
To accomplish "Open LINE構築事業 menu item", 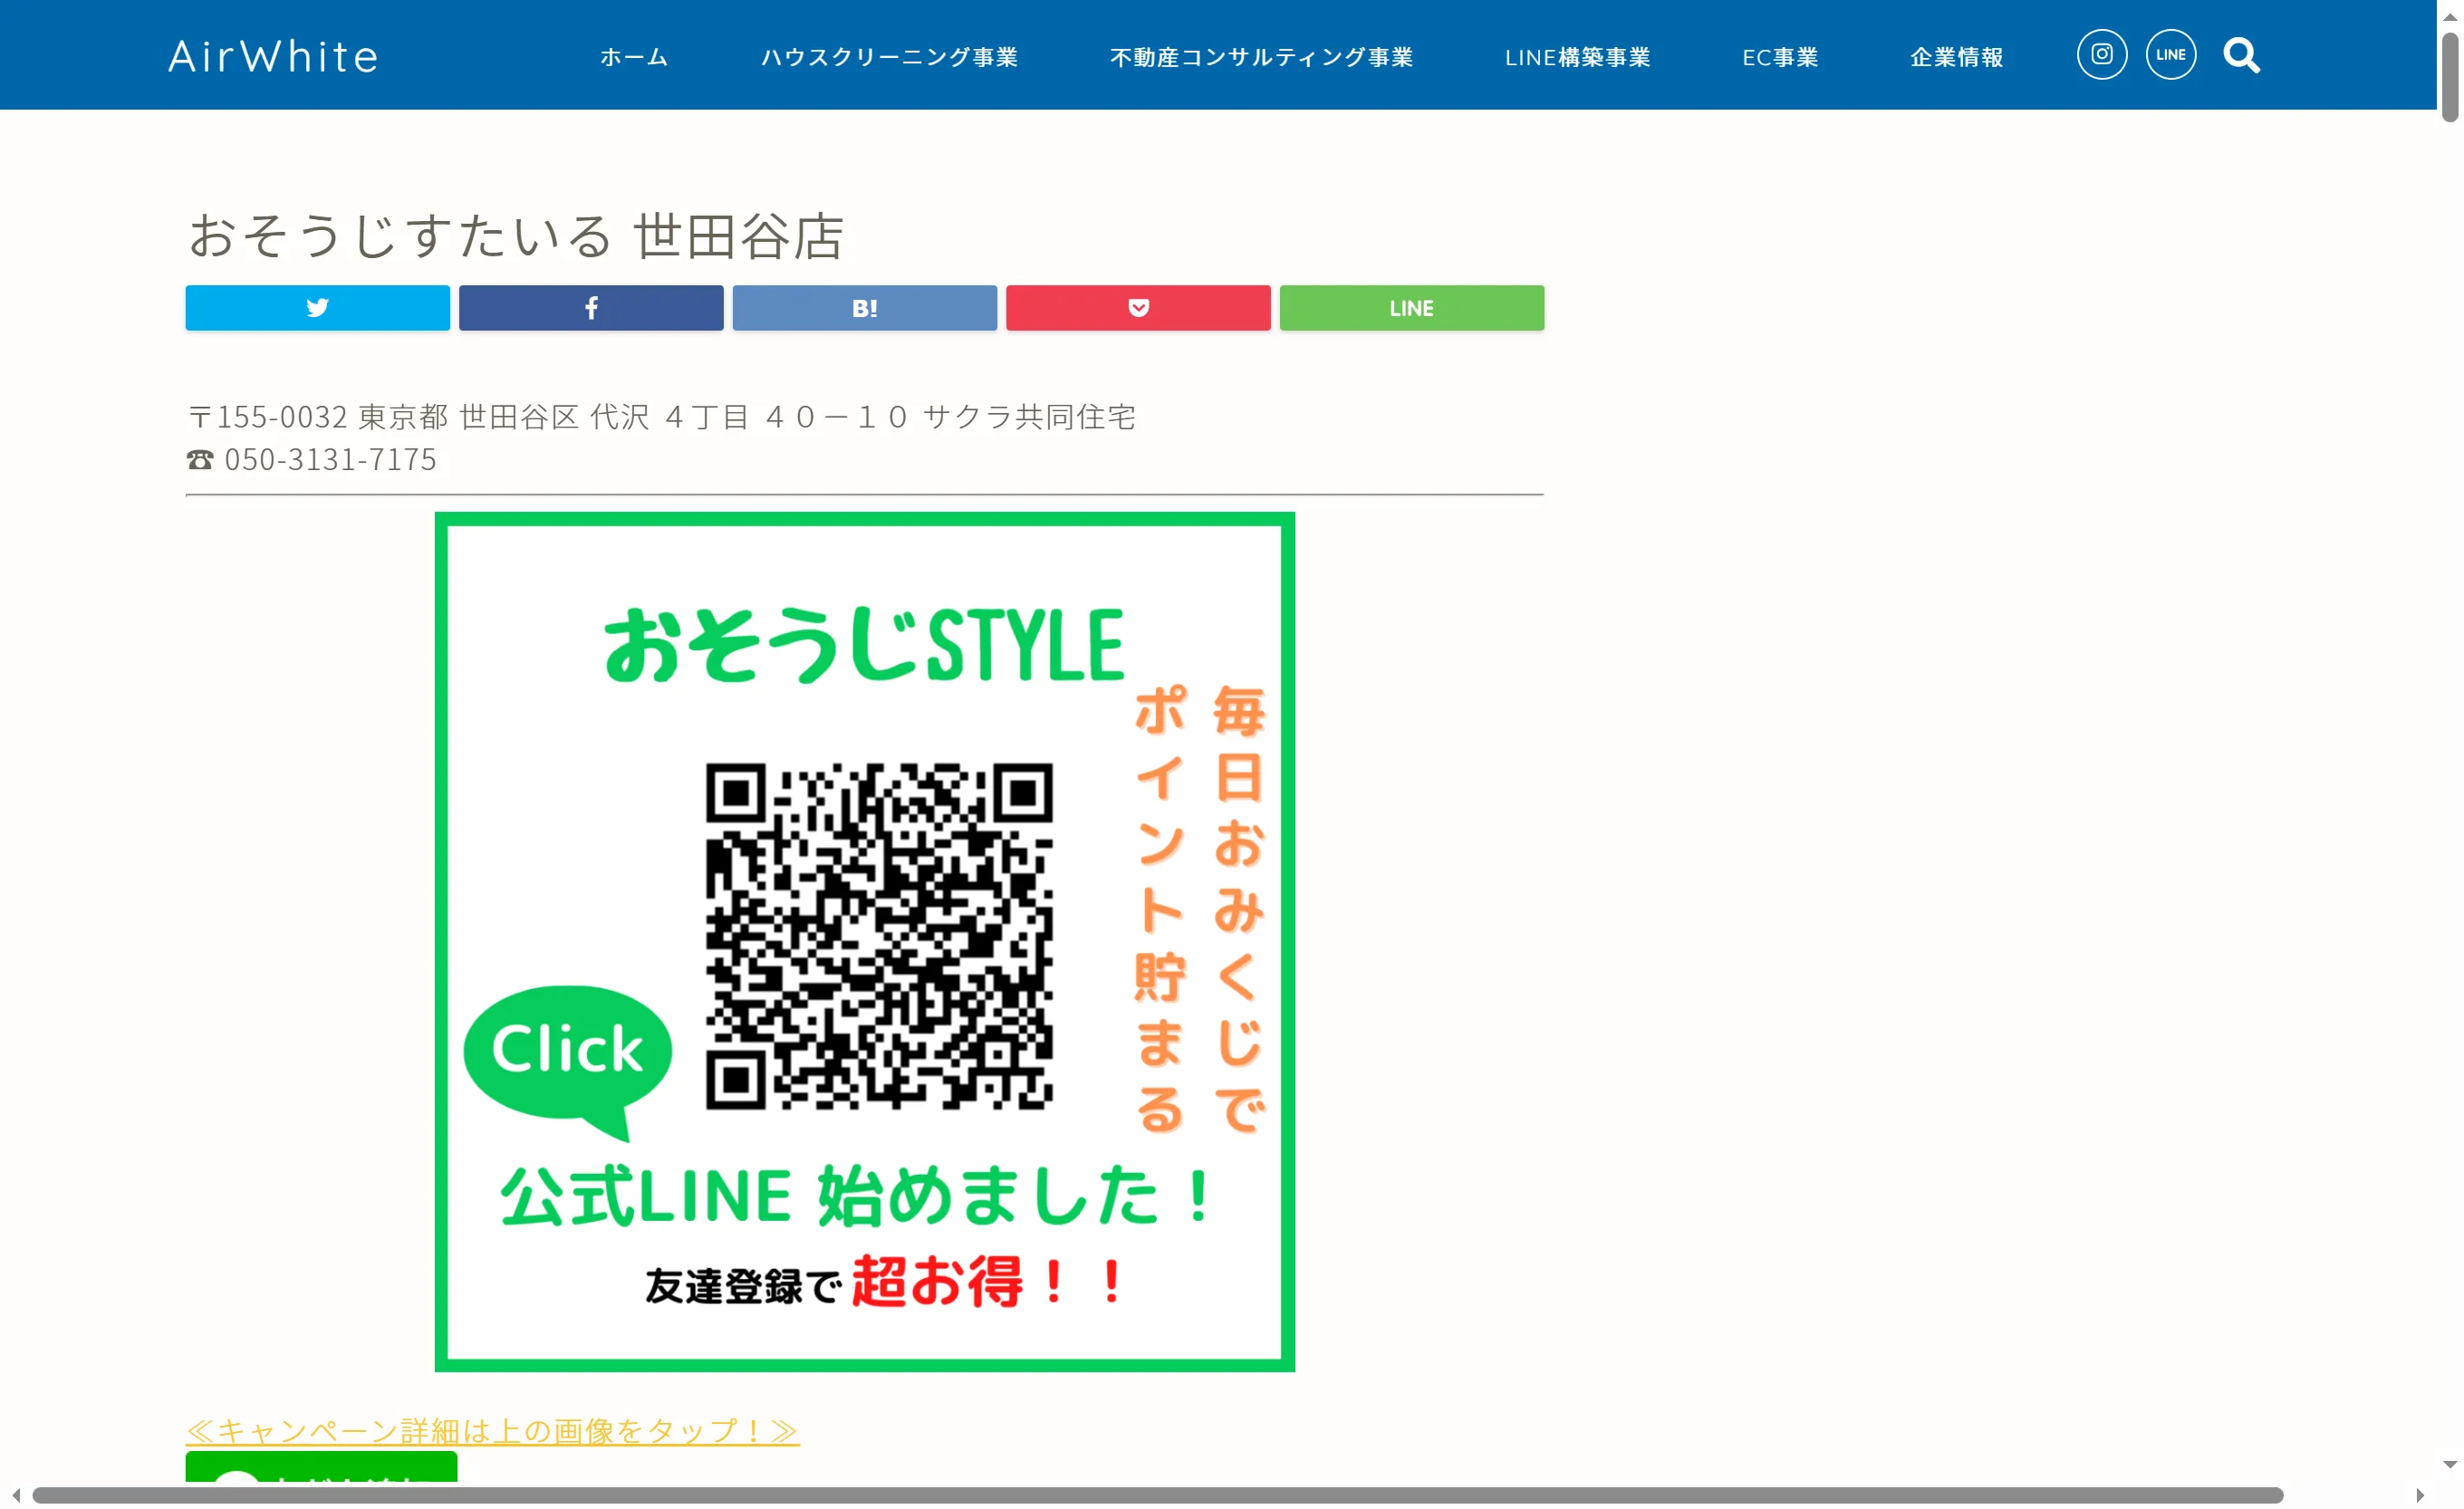I will pos(1577,57).
